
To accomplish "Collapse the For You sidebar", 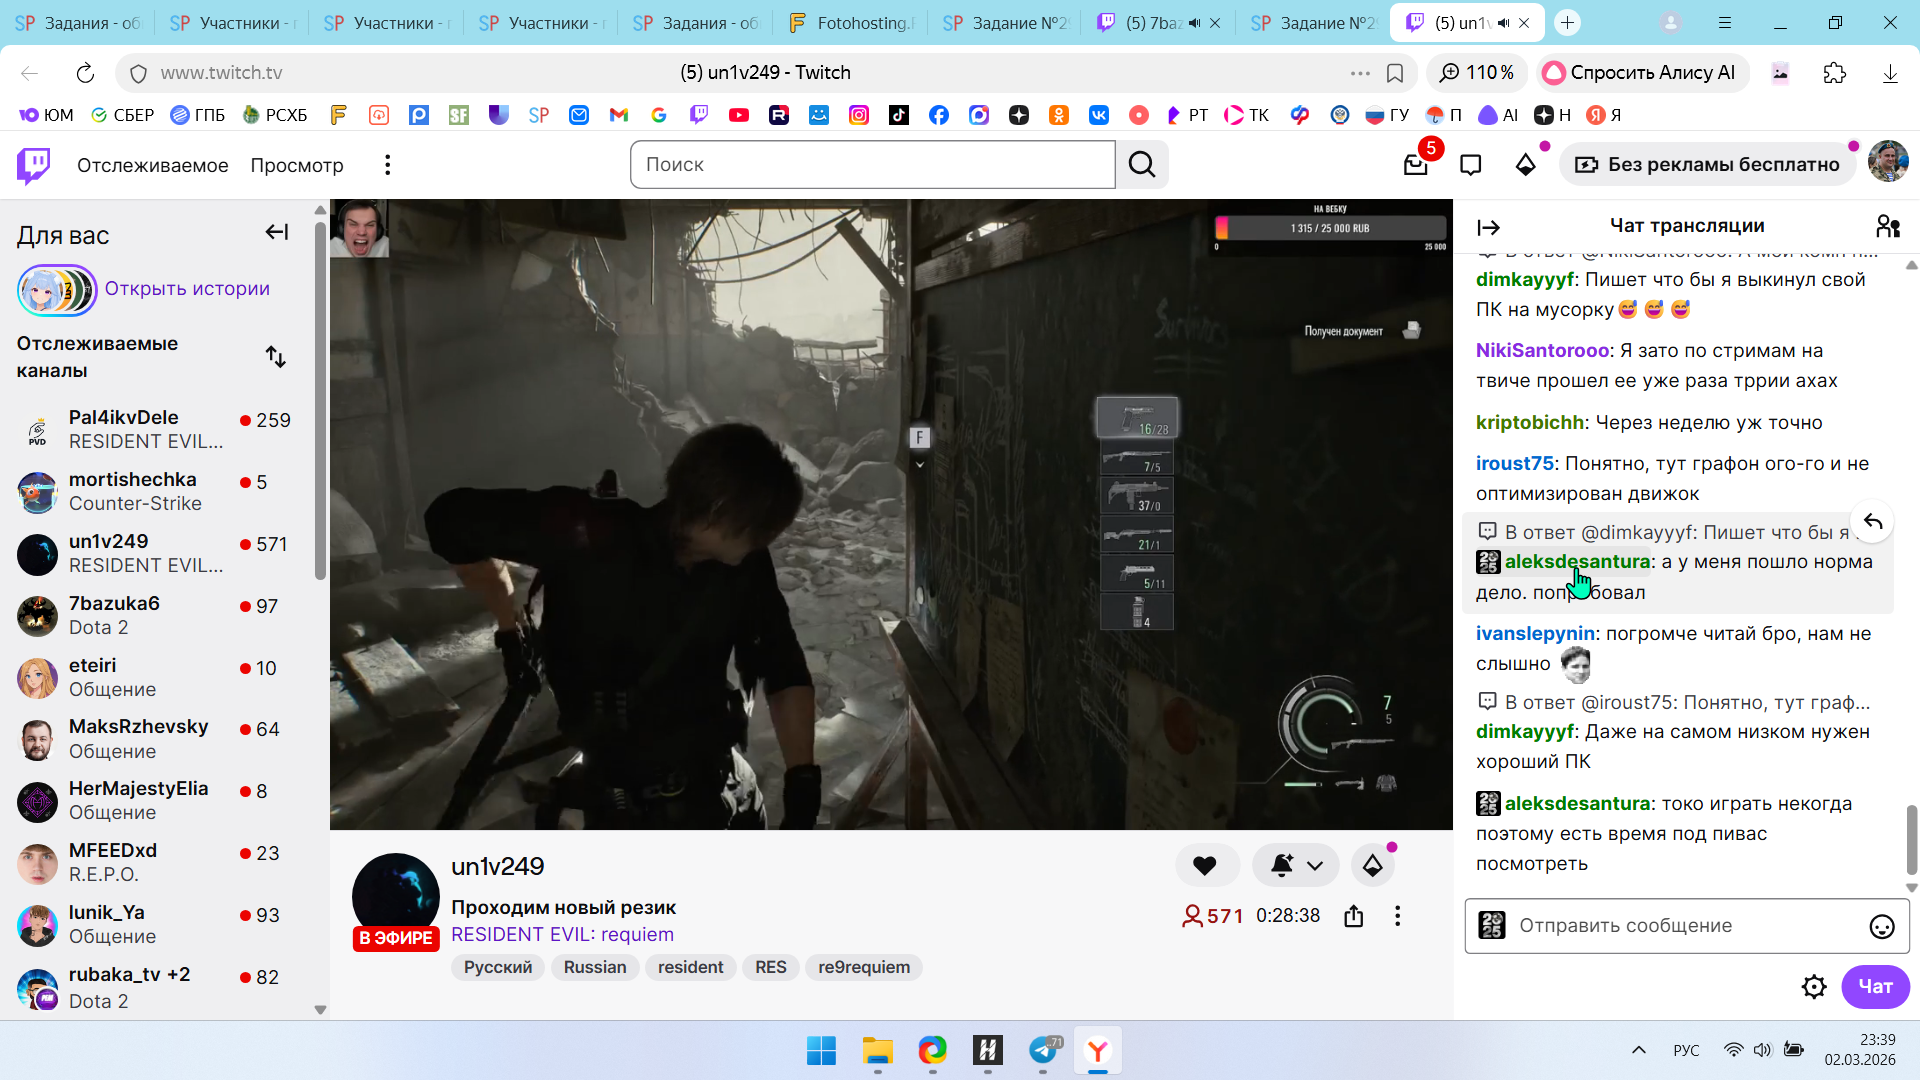I will point(277,233).
